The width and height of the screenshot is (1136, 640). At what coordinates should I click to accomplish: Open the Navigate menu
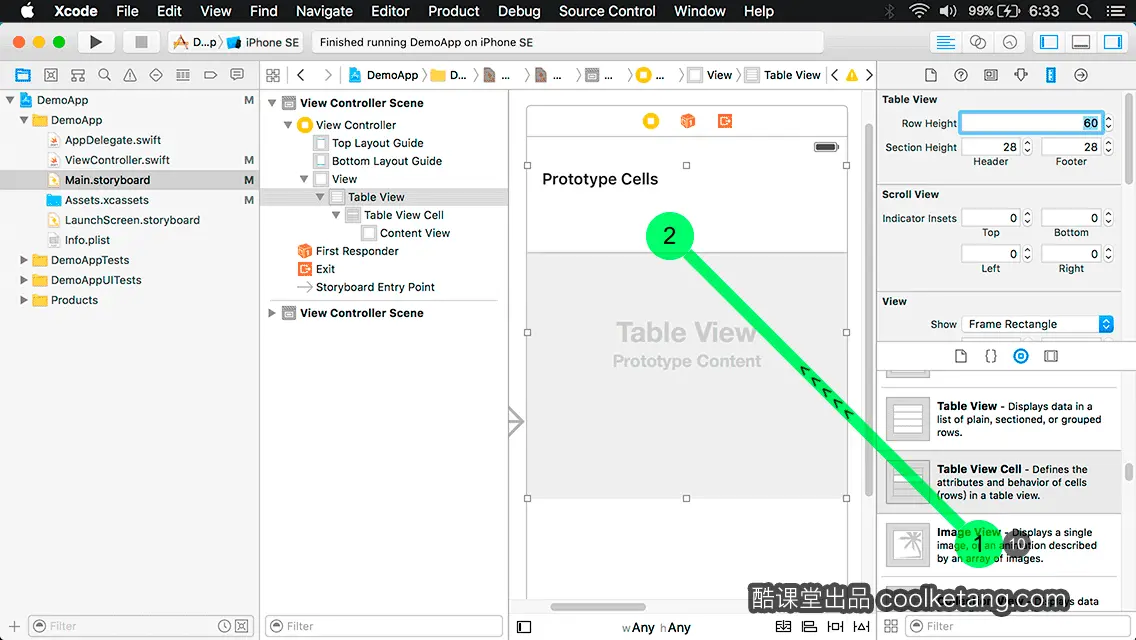[x=324, y=11]
